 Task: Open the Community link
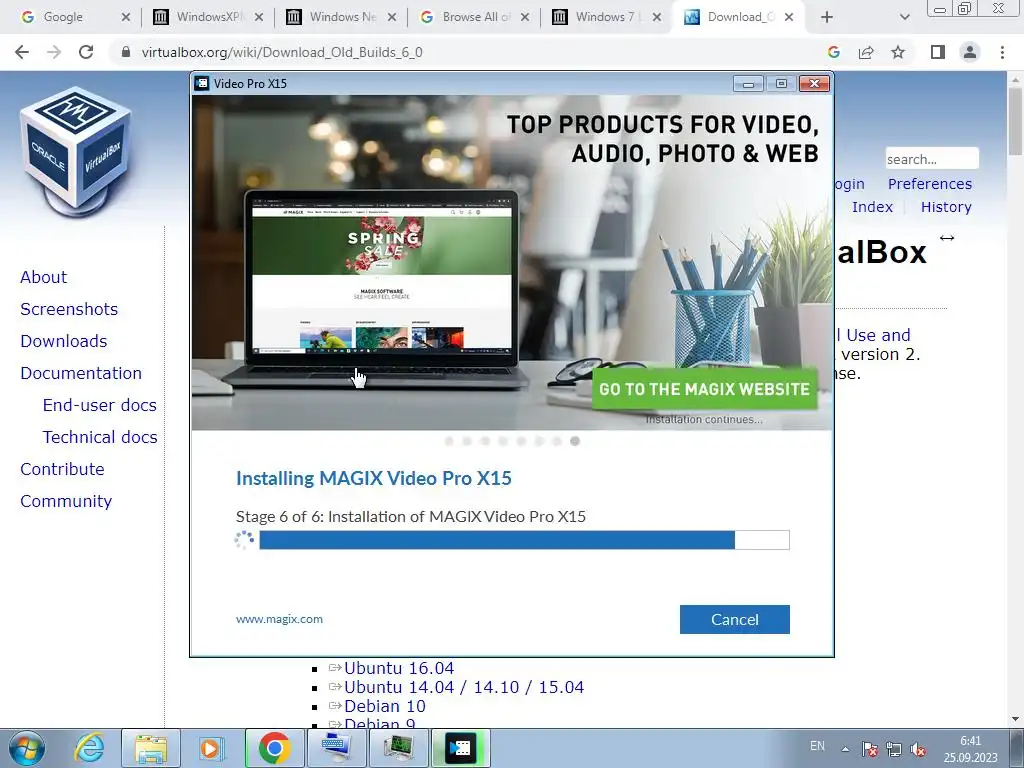coord(66,501)
